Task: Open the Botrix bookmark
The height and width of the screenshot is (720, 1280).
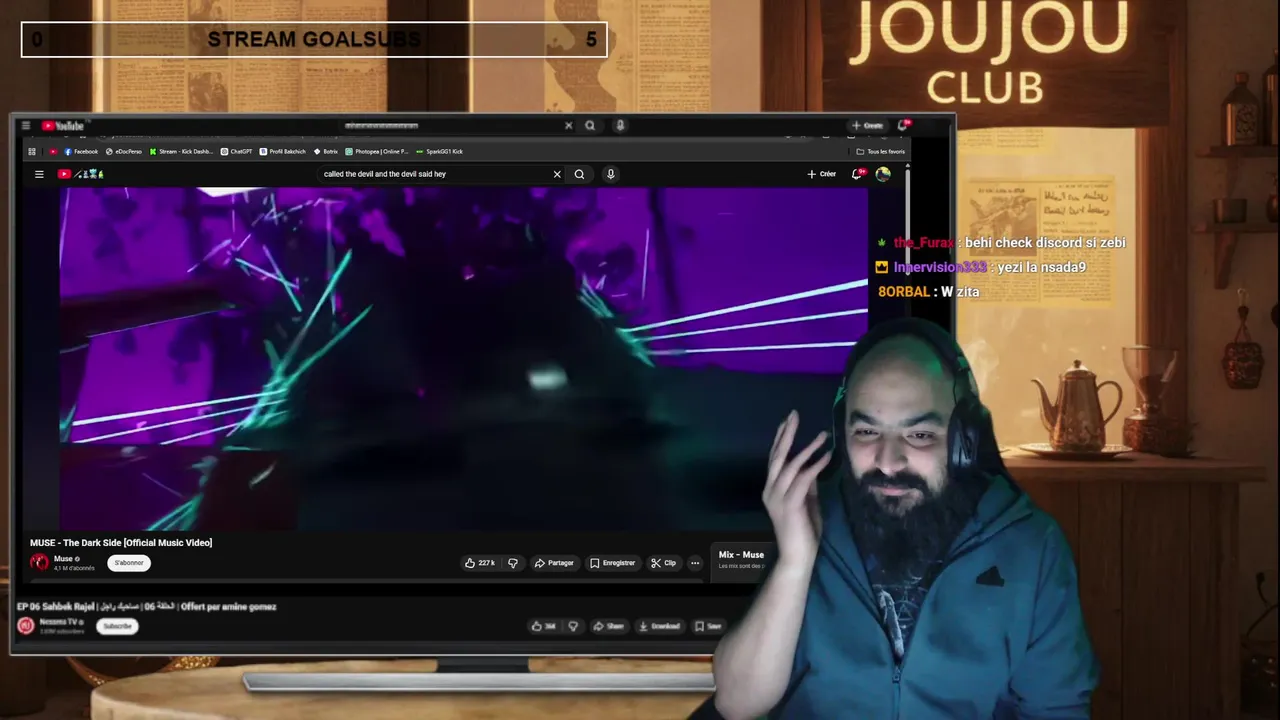Action: click(x=326, y=152)
